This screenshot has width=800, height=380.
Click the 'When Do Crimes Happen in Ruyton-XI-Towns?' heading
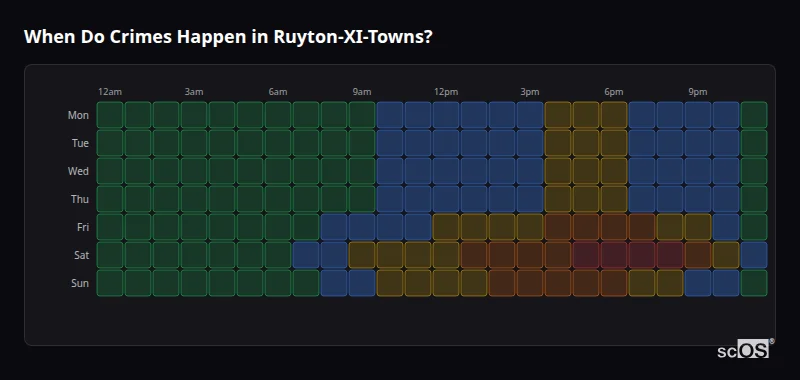pos(228,37)
